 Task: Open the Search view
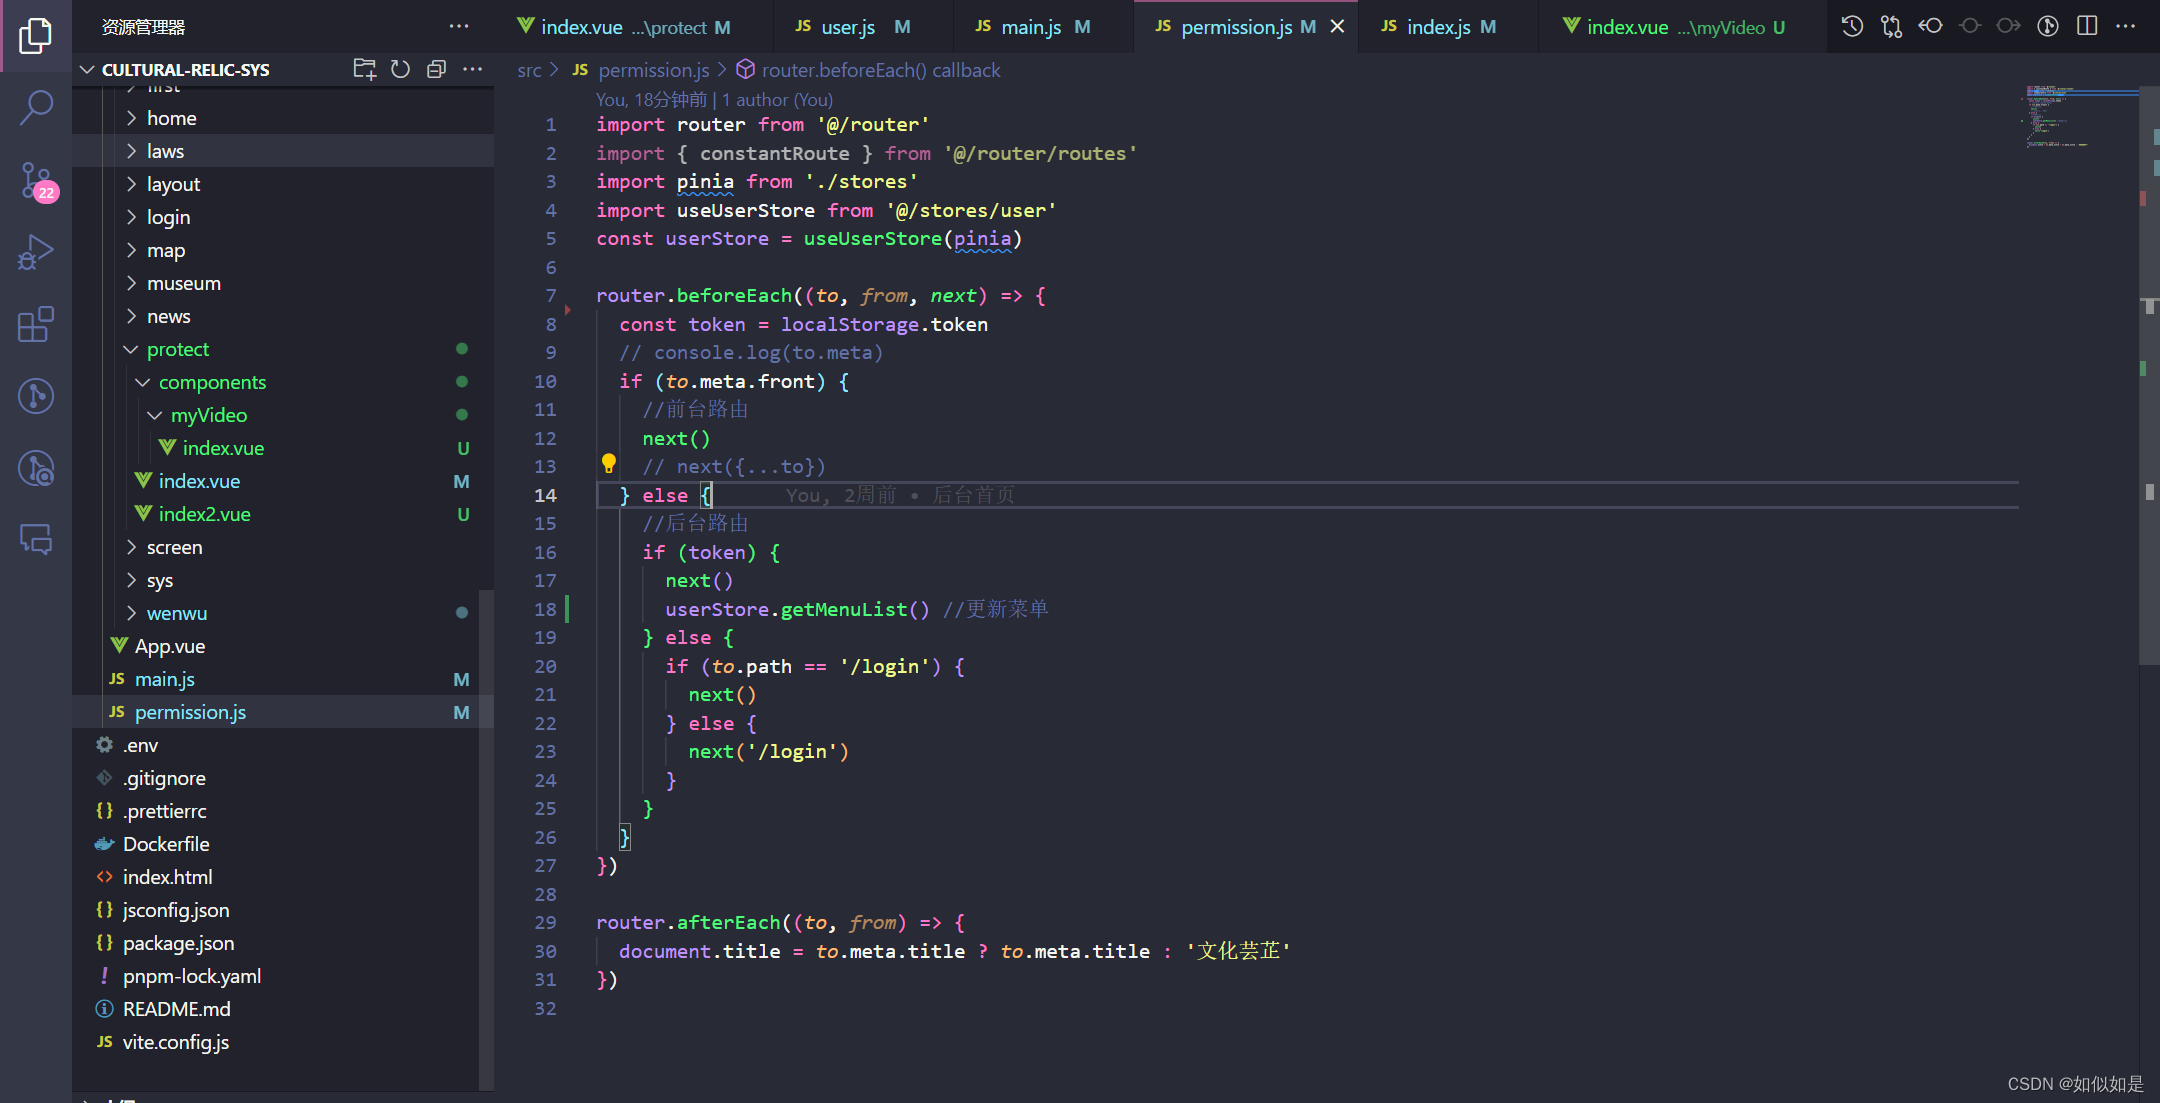pyautogui.click(x=36, y=107)
